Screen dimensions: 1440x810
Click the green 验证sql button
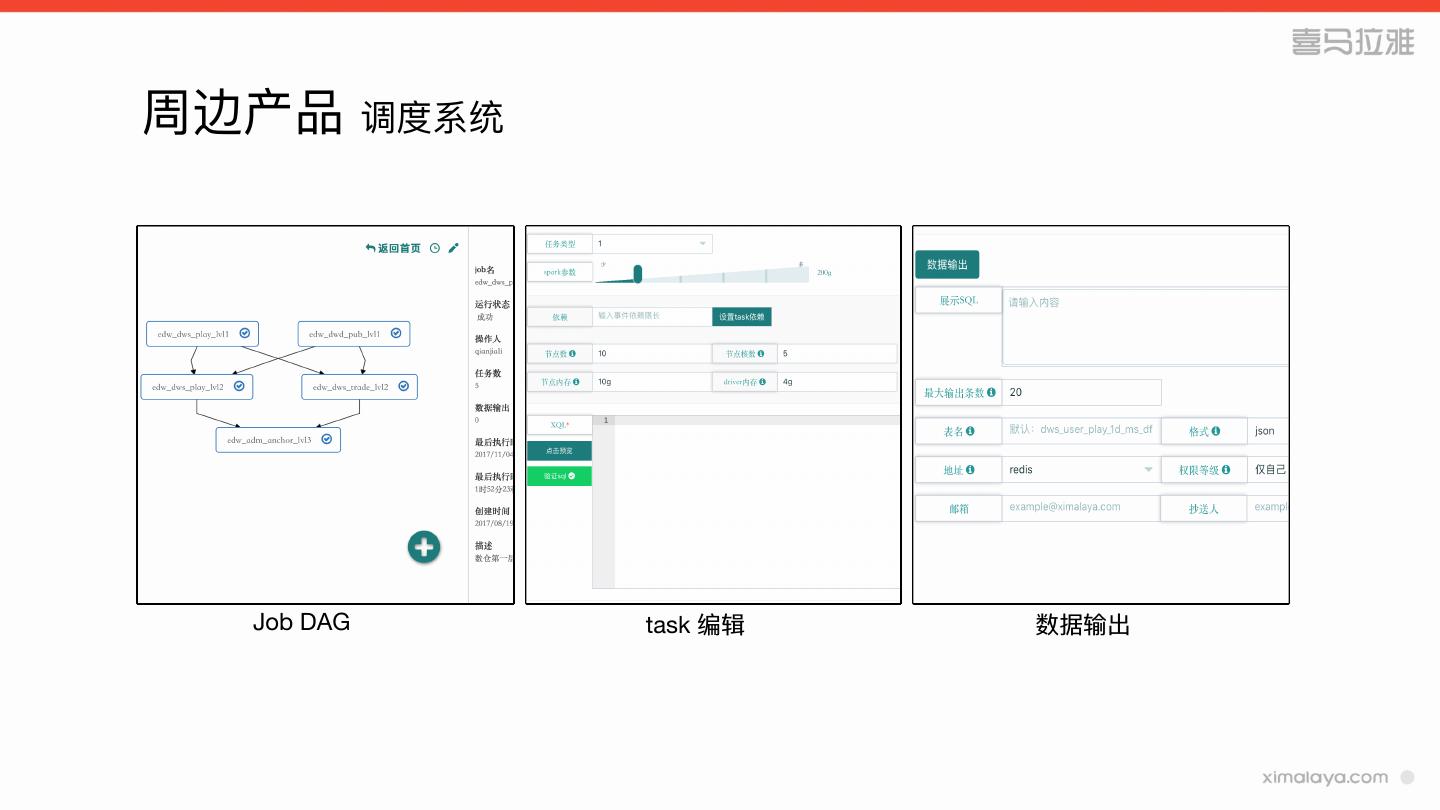559,477
